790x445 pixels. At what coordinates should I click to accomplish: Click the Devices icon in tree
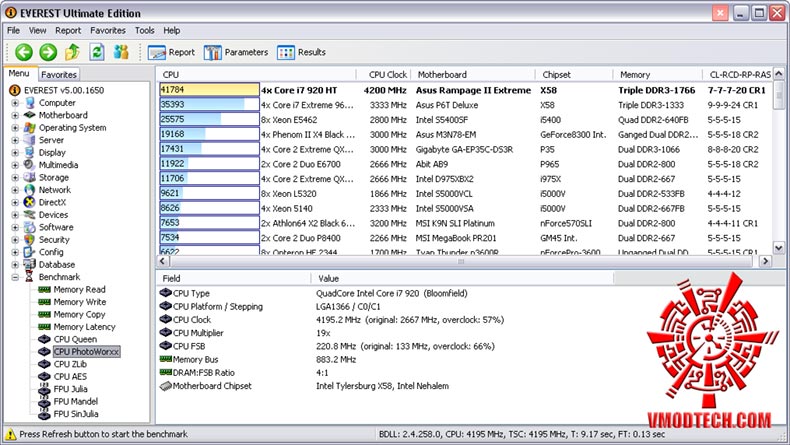pyautogui.click(x=30, y=215)
